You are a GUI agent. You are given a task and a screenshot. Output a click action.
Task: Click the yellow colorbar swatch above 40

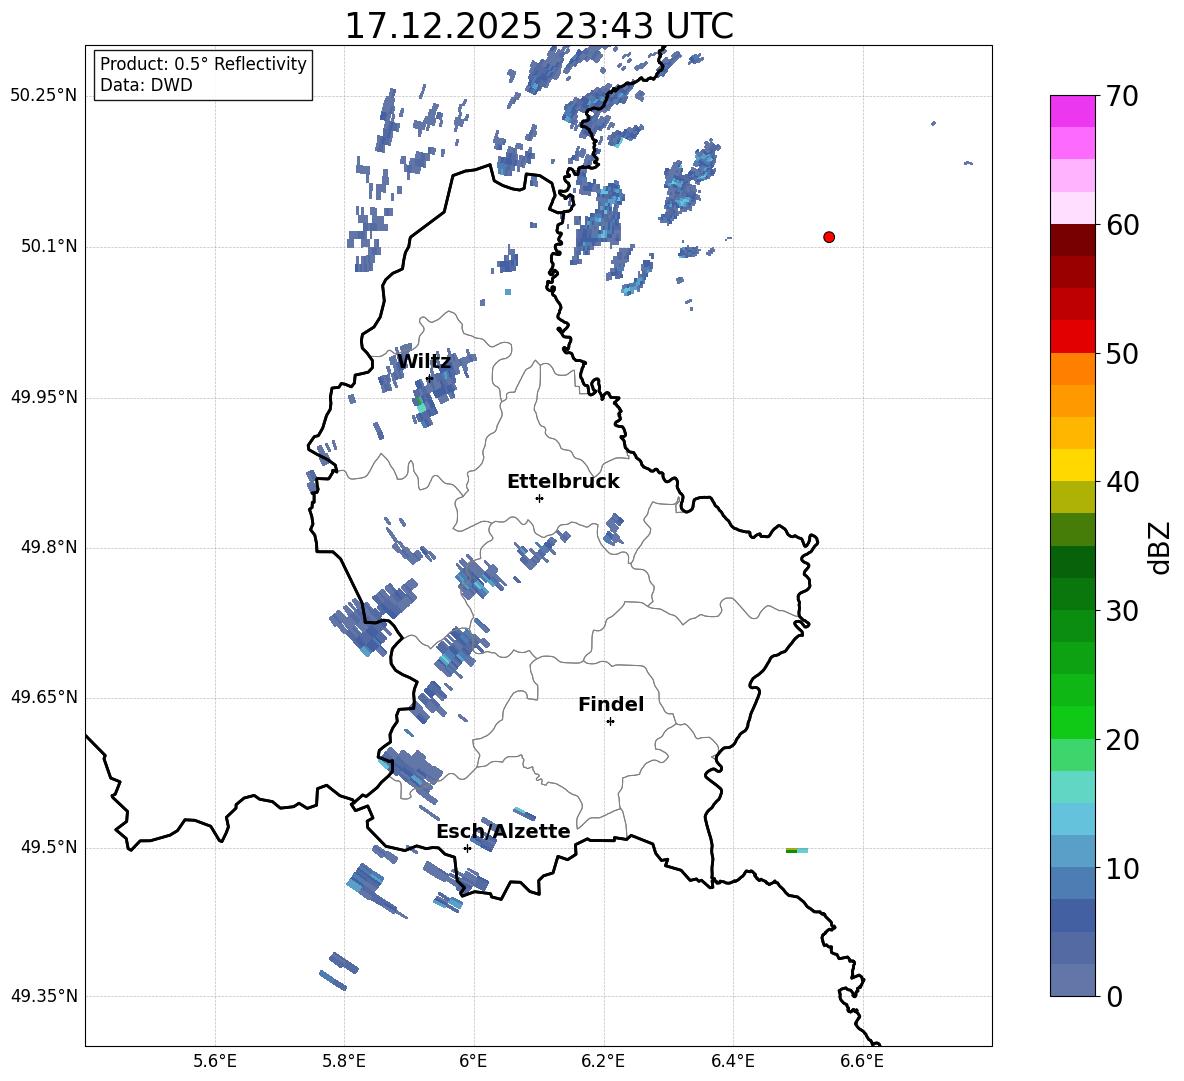click(x=1072, y=465)
